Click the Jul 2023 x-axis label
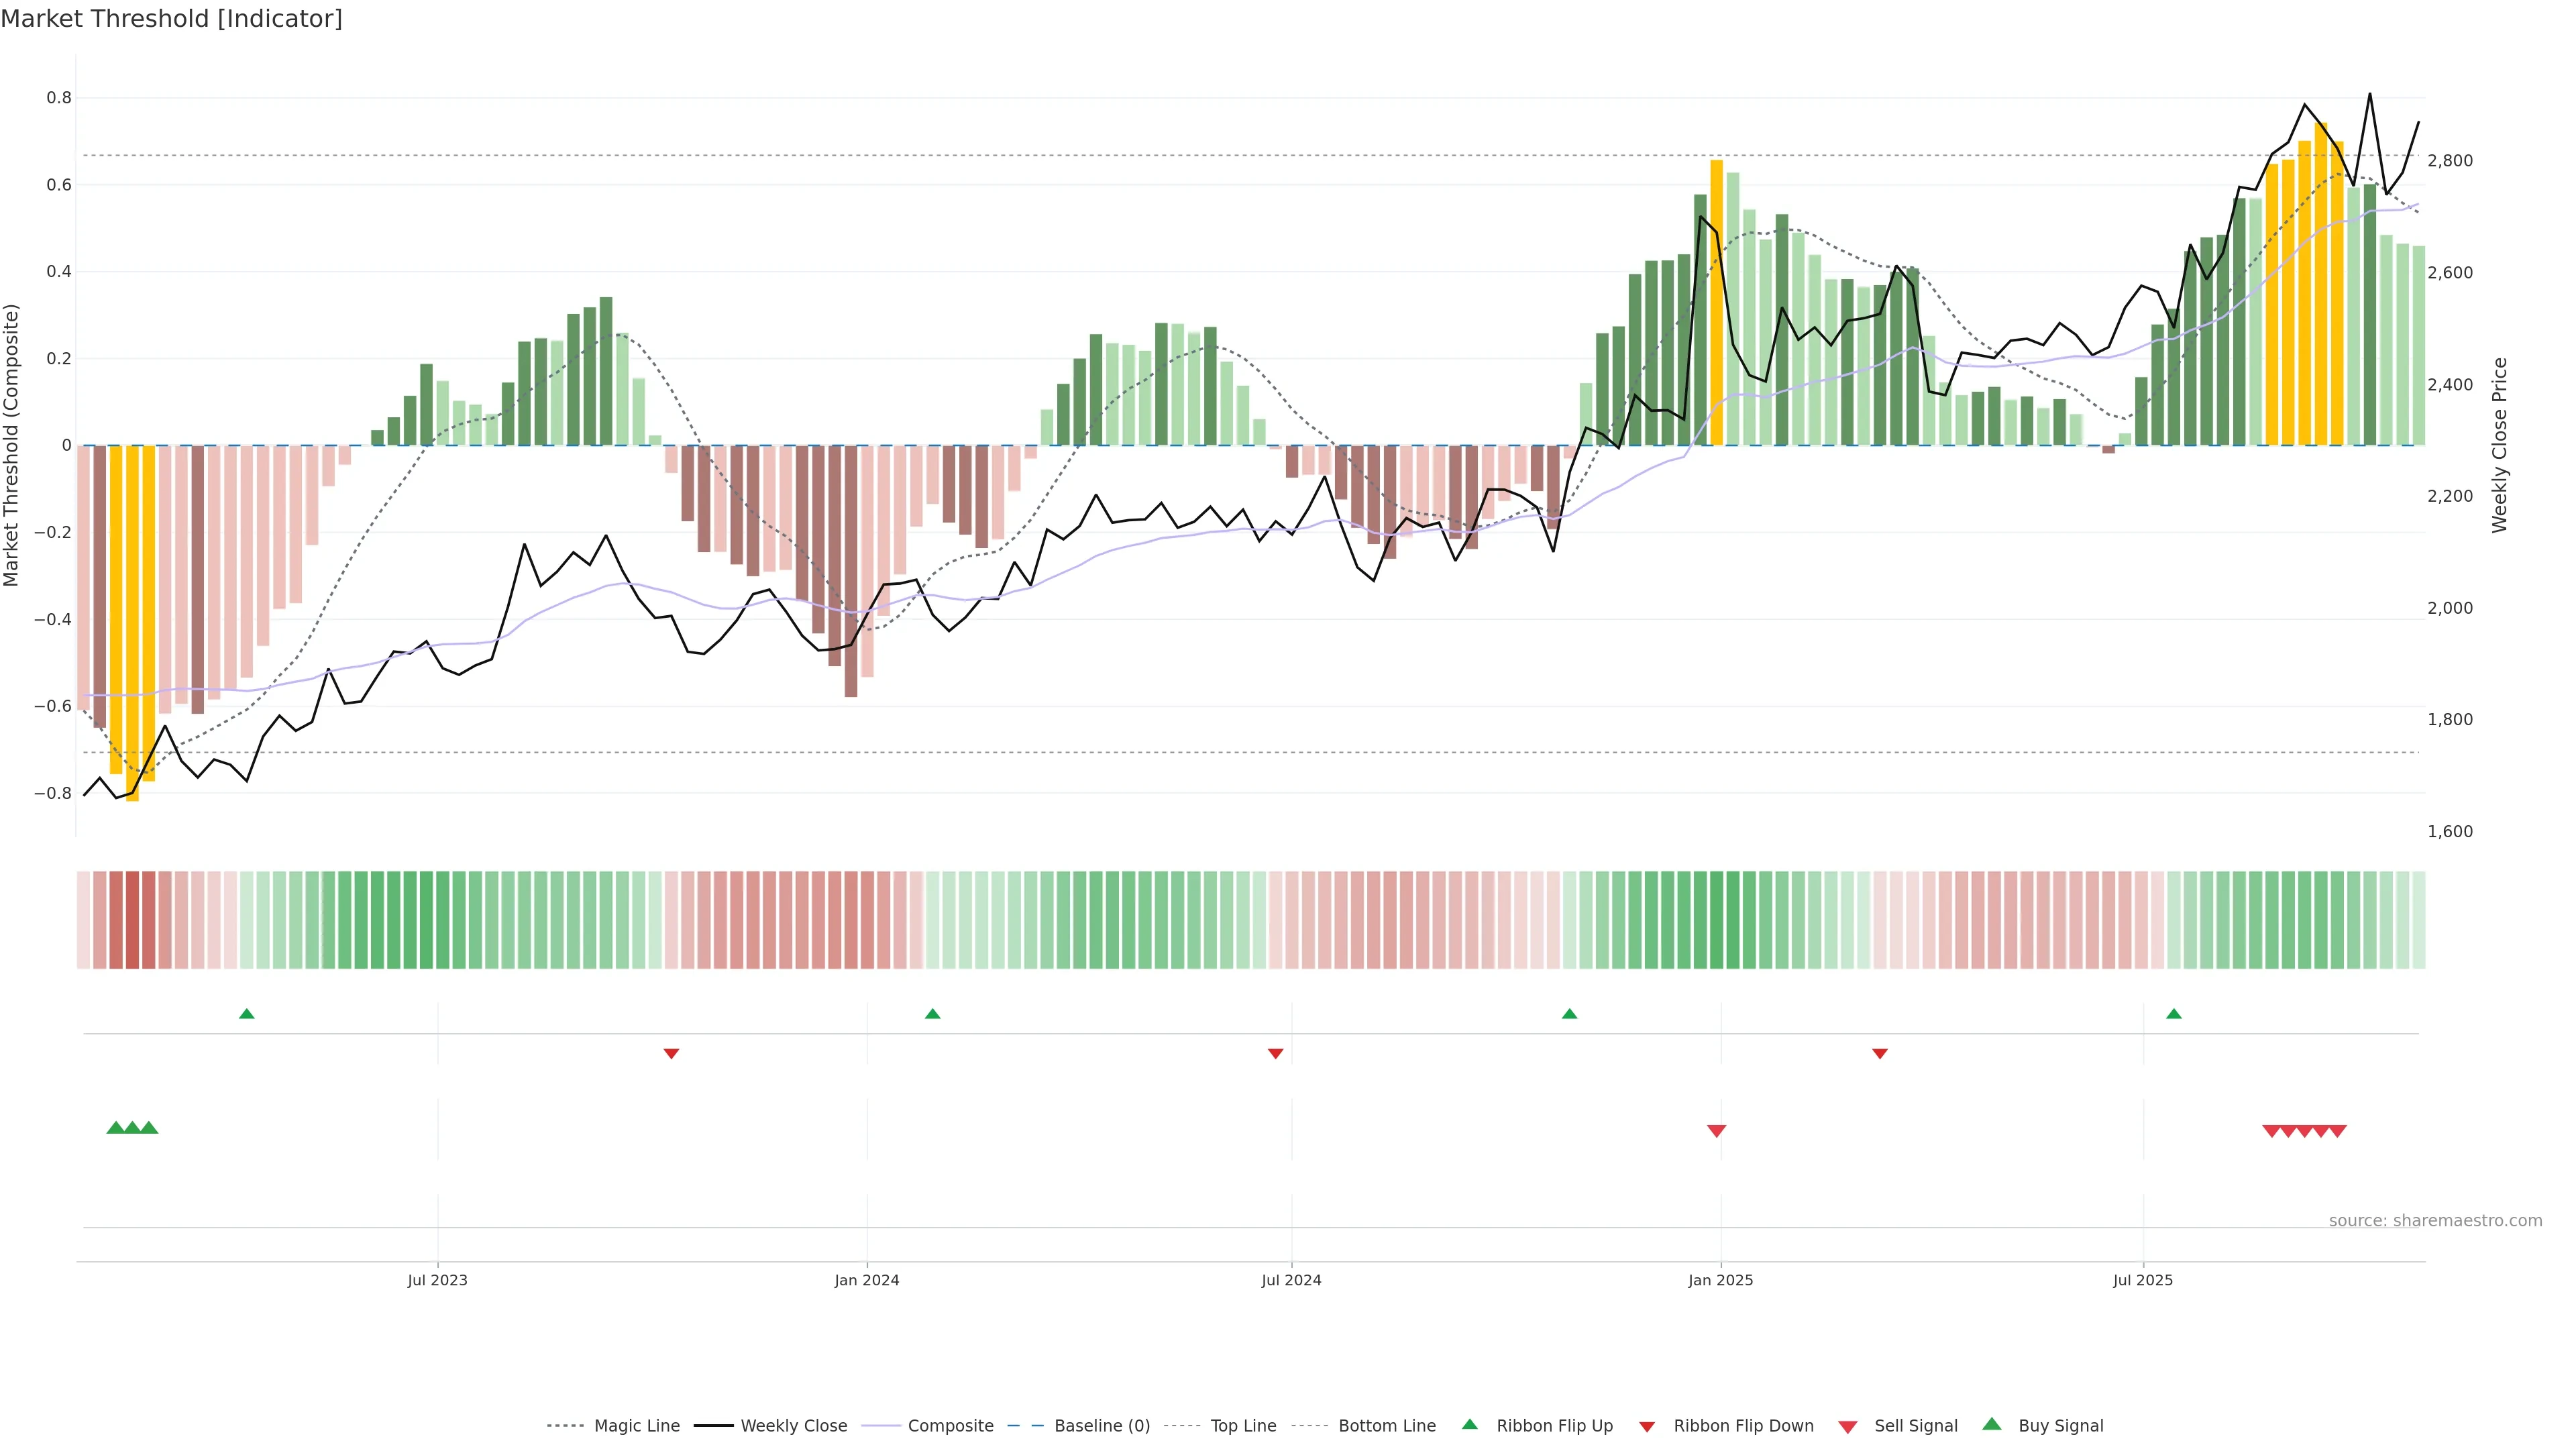The image size is (2576, 1449). coord(437,1280)
